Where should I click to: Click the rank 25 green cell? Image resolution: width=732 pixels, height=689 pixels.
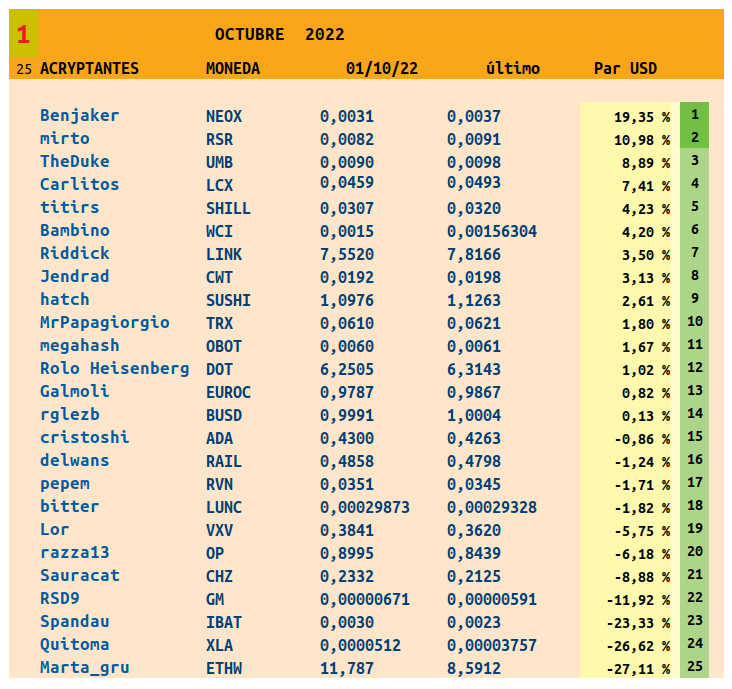point(694,667)
